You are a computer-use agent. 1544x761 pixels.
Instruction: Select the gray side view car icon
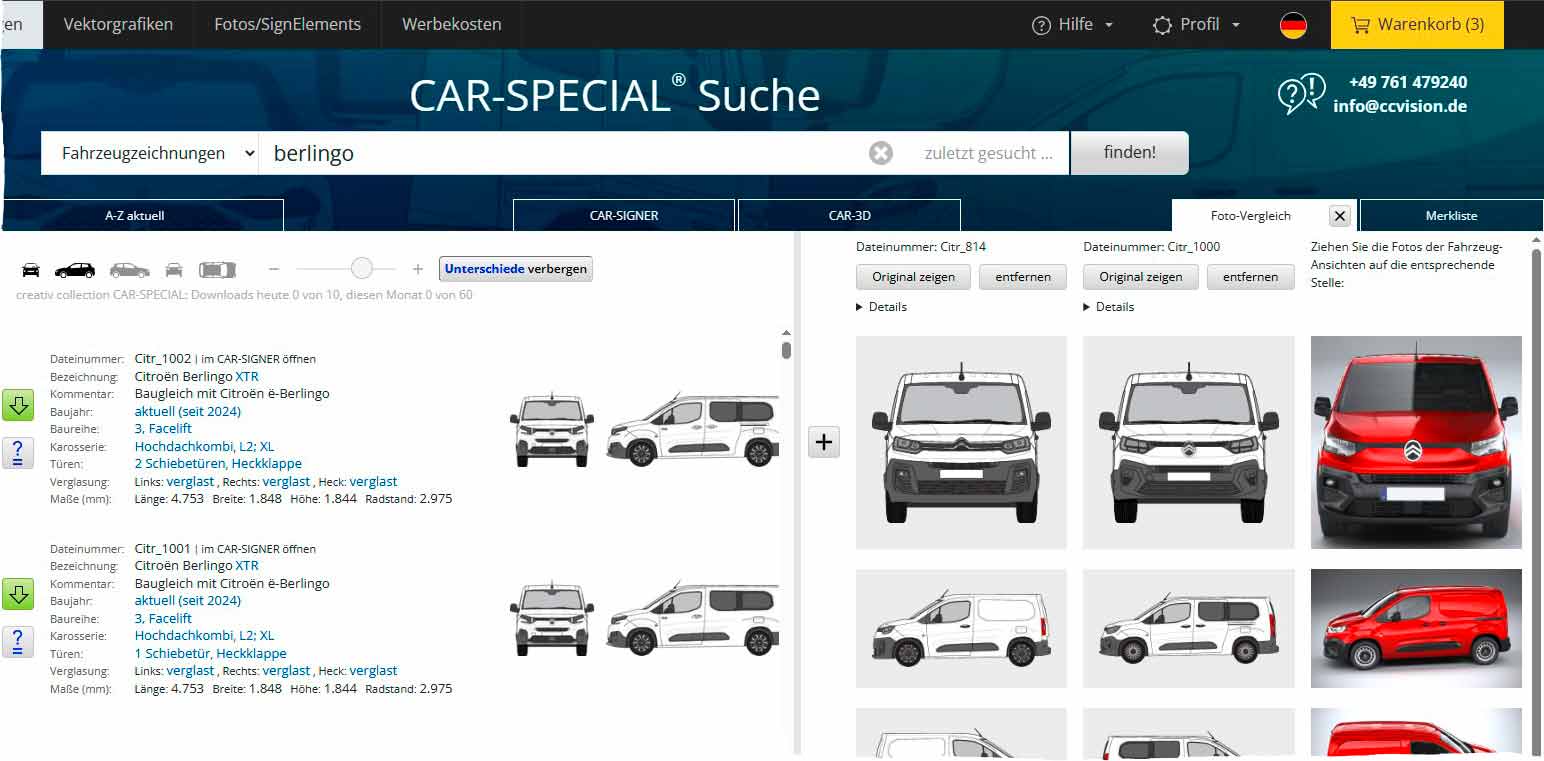pyautogui.click(x=130, y=269)
